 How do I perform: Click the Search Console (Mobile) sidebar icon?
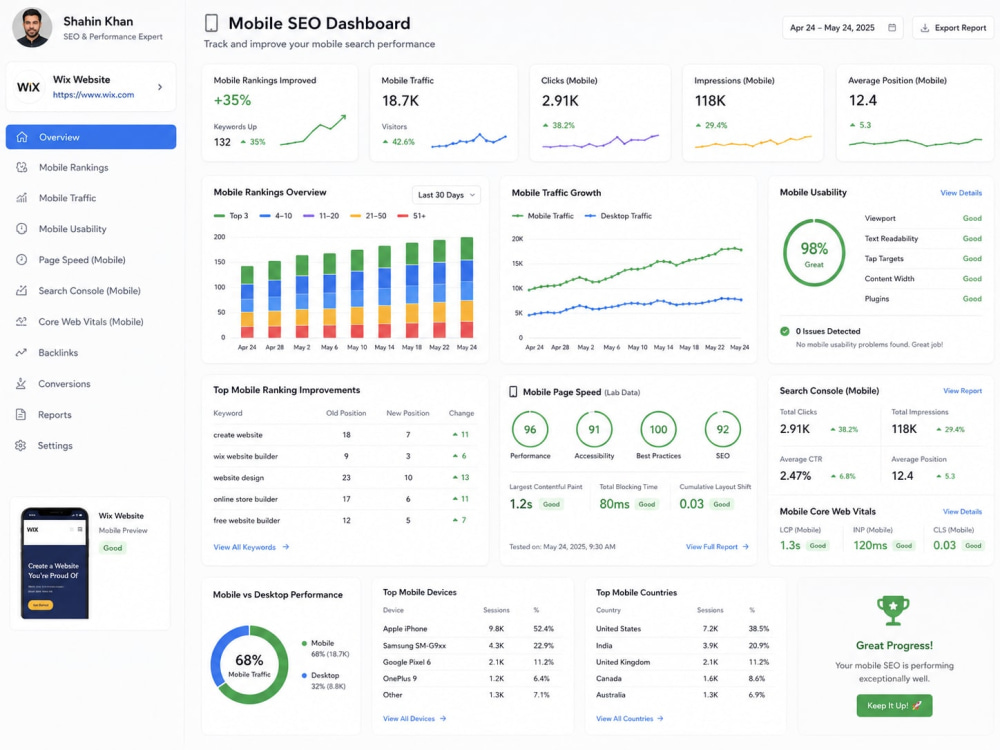click(22, 290)
